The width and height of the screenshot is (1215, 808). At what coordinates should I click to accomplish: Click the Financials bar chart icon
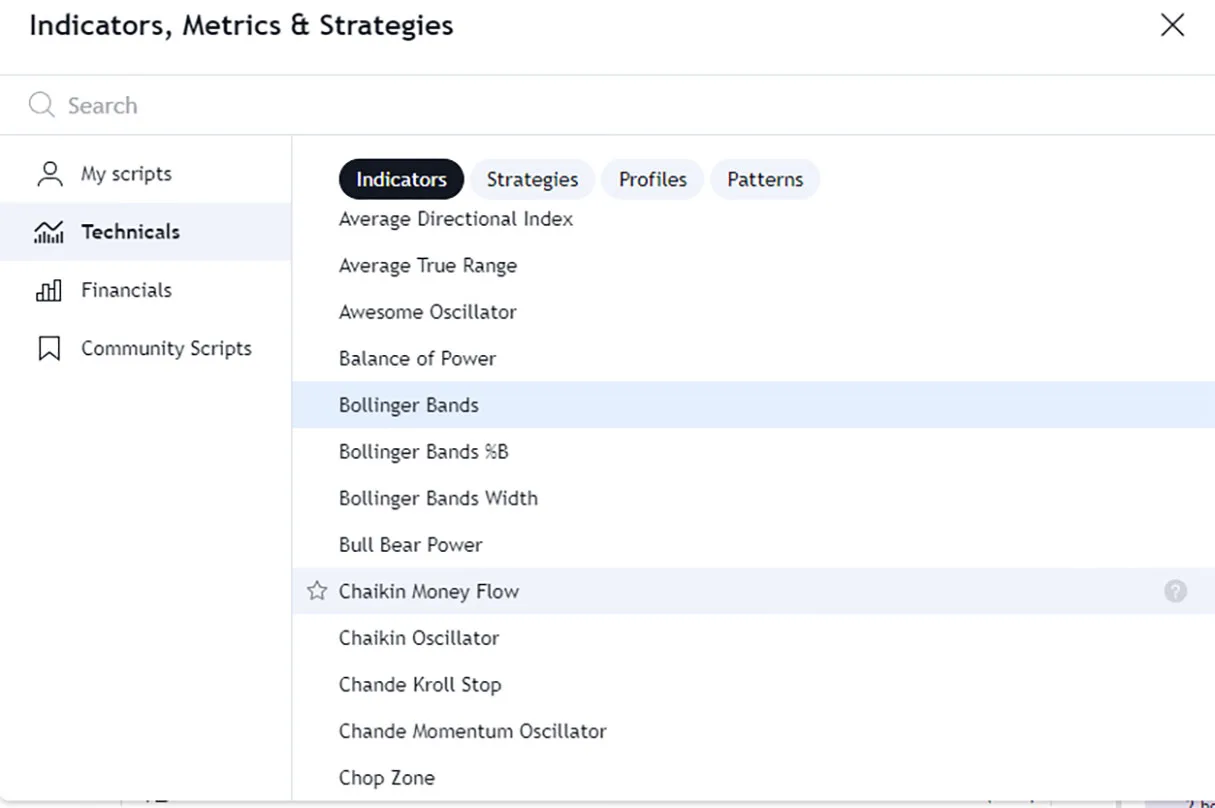click(x=49, y=291)
